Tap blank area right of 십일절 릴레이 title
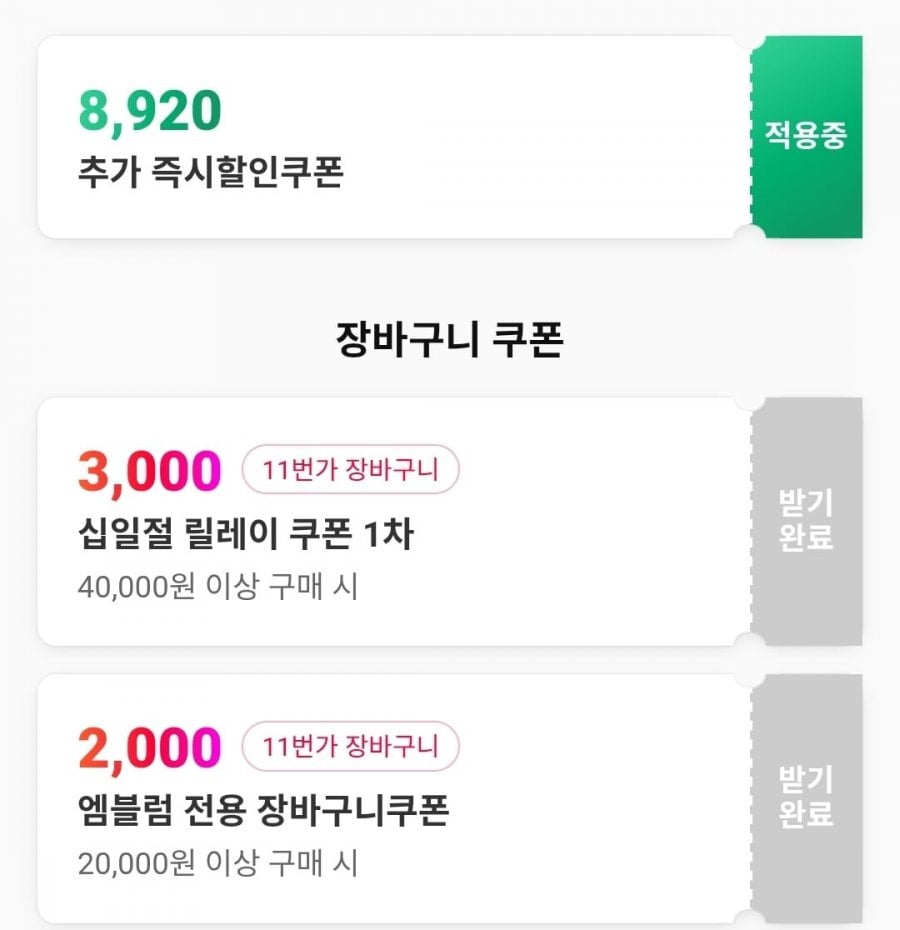 580,535
